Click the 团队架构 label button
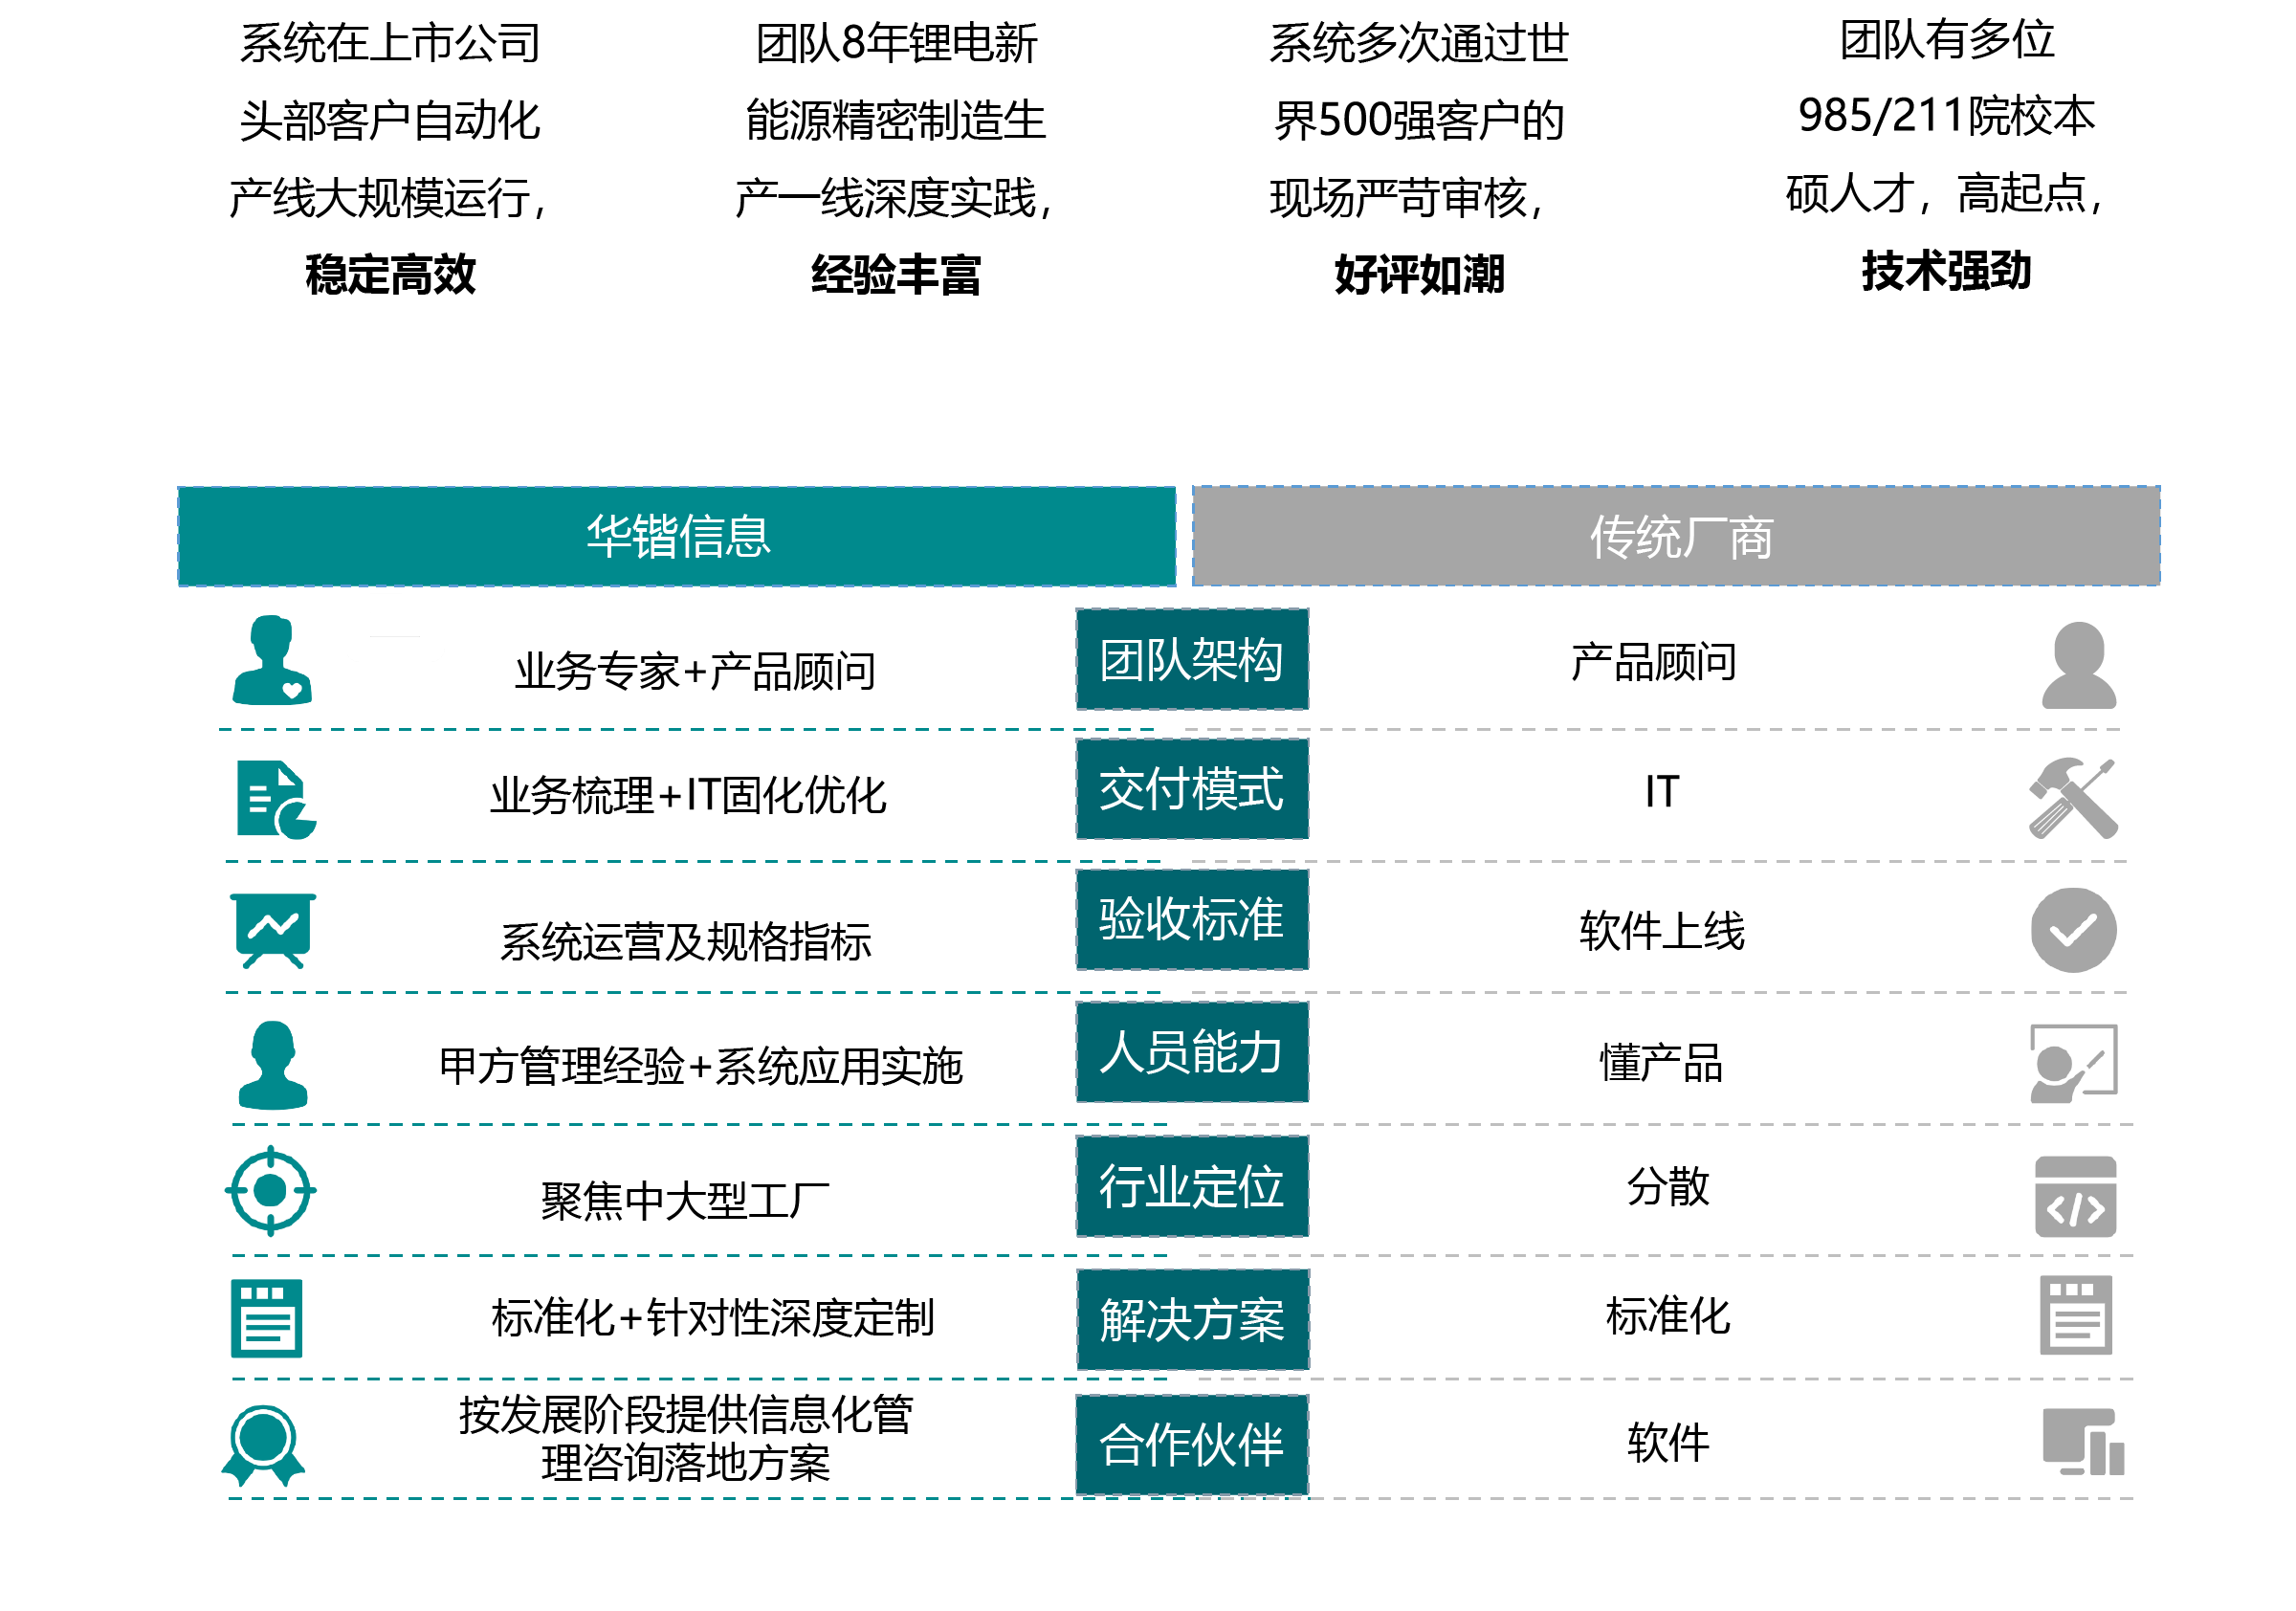Image resolution: width=2296 pixels, height=1611 pixels. [x=1191, y=660]
